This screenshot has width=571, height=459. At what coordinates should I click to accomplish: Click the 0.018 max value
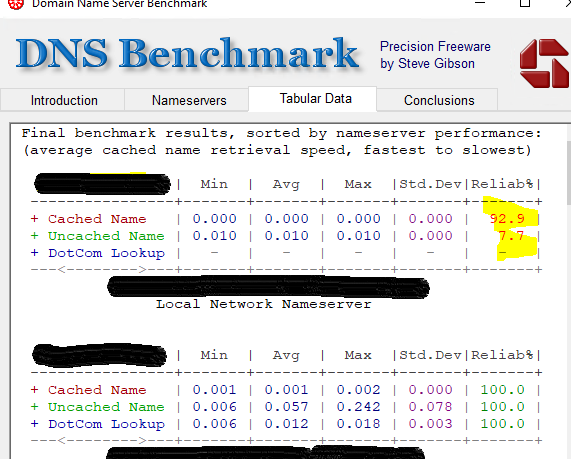click(x=358, y=424)
